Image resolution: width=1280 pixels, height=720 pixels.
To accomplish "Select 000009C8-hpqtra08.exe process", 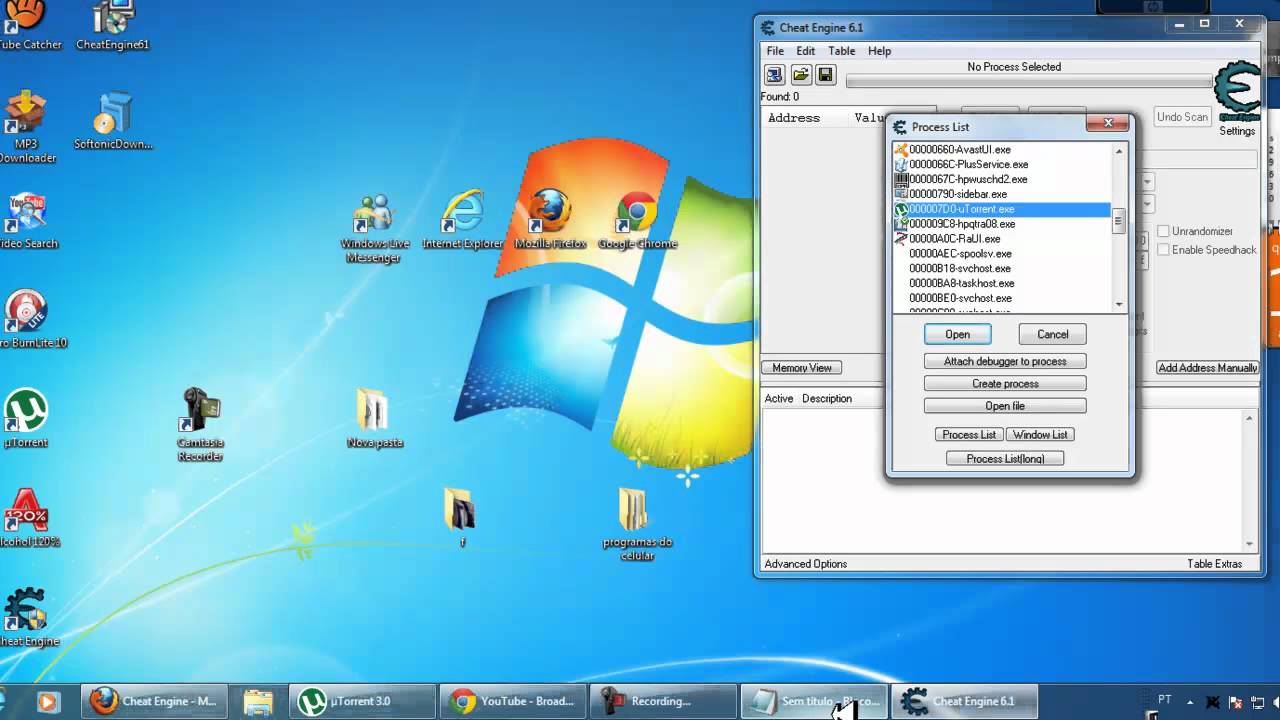I will [1002, 224].
